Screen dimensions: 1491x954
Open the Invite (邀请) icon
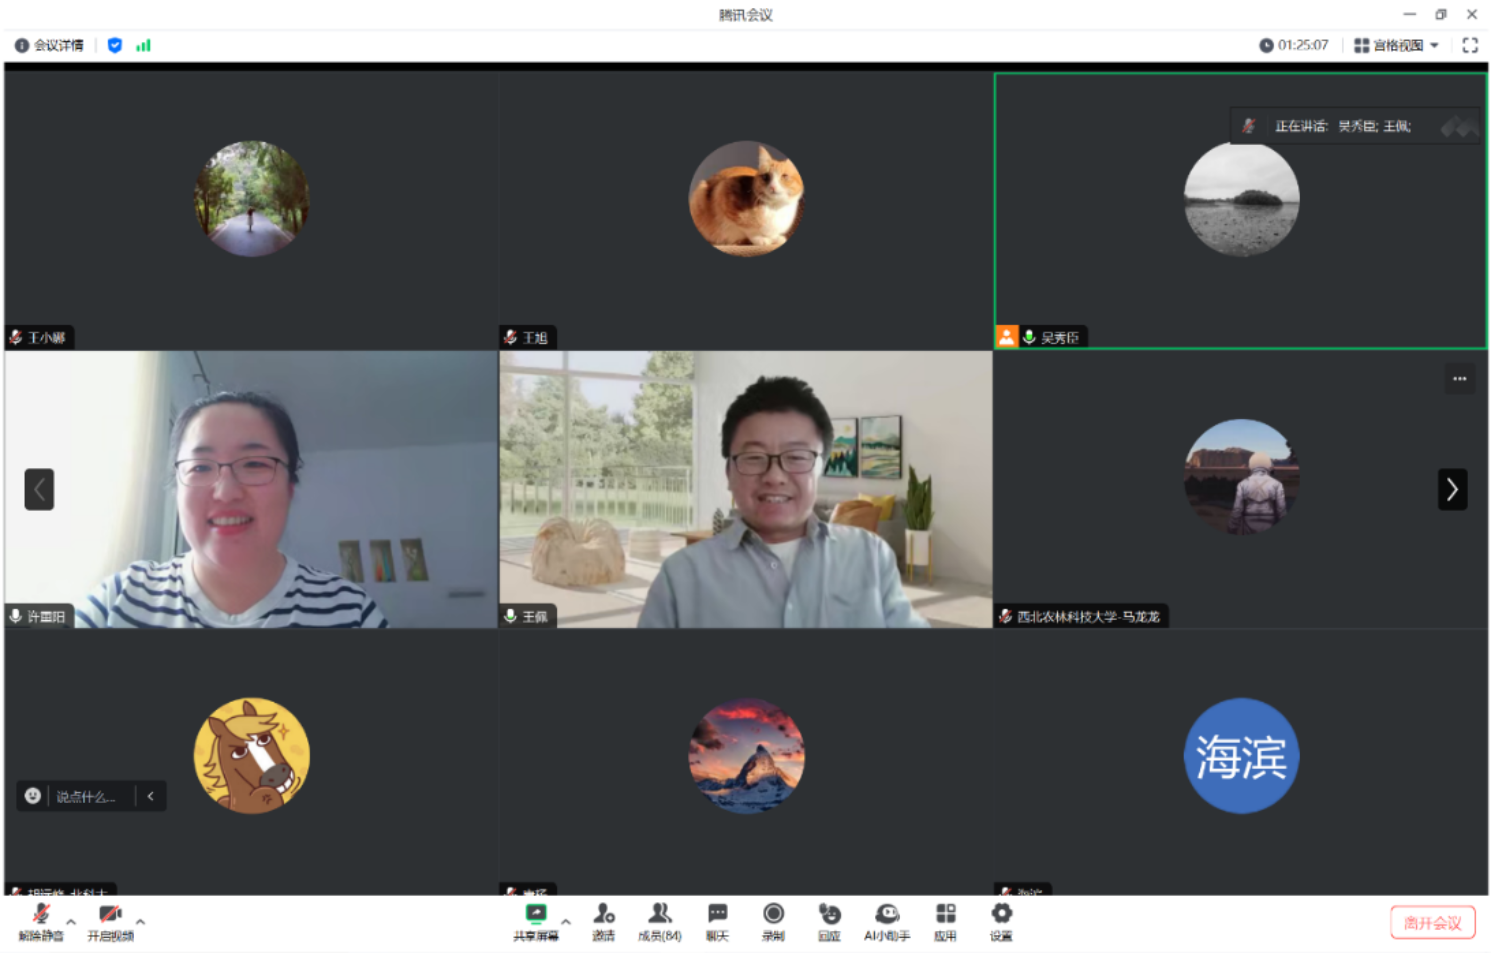click(x=603, y=921)
